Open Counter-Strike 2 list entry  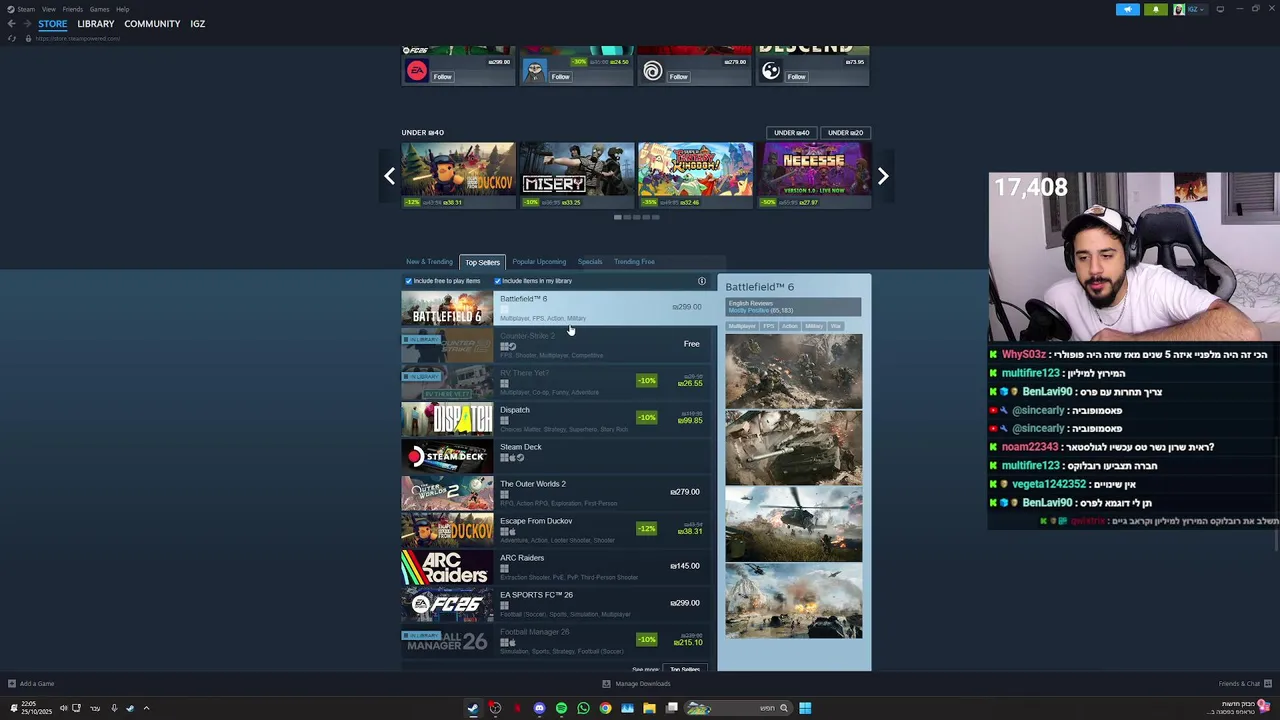[x=558, y=344]
